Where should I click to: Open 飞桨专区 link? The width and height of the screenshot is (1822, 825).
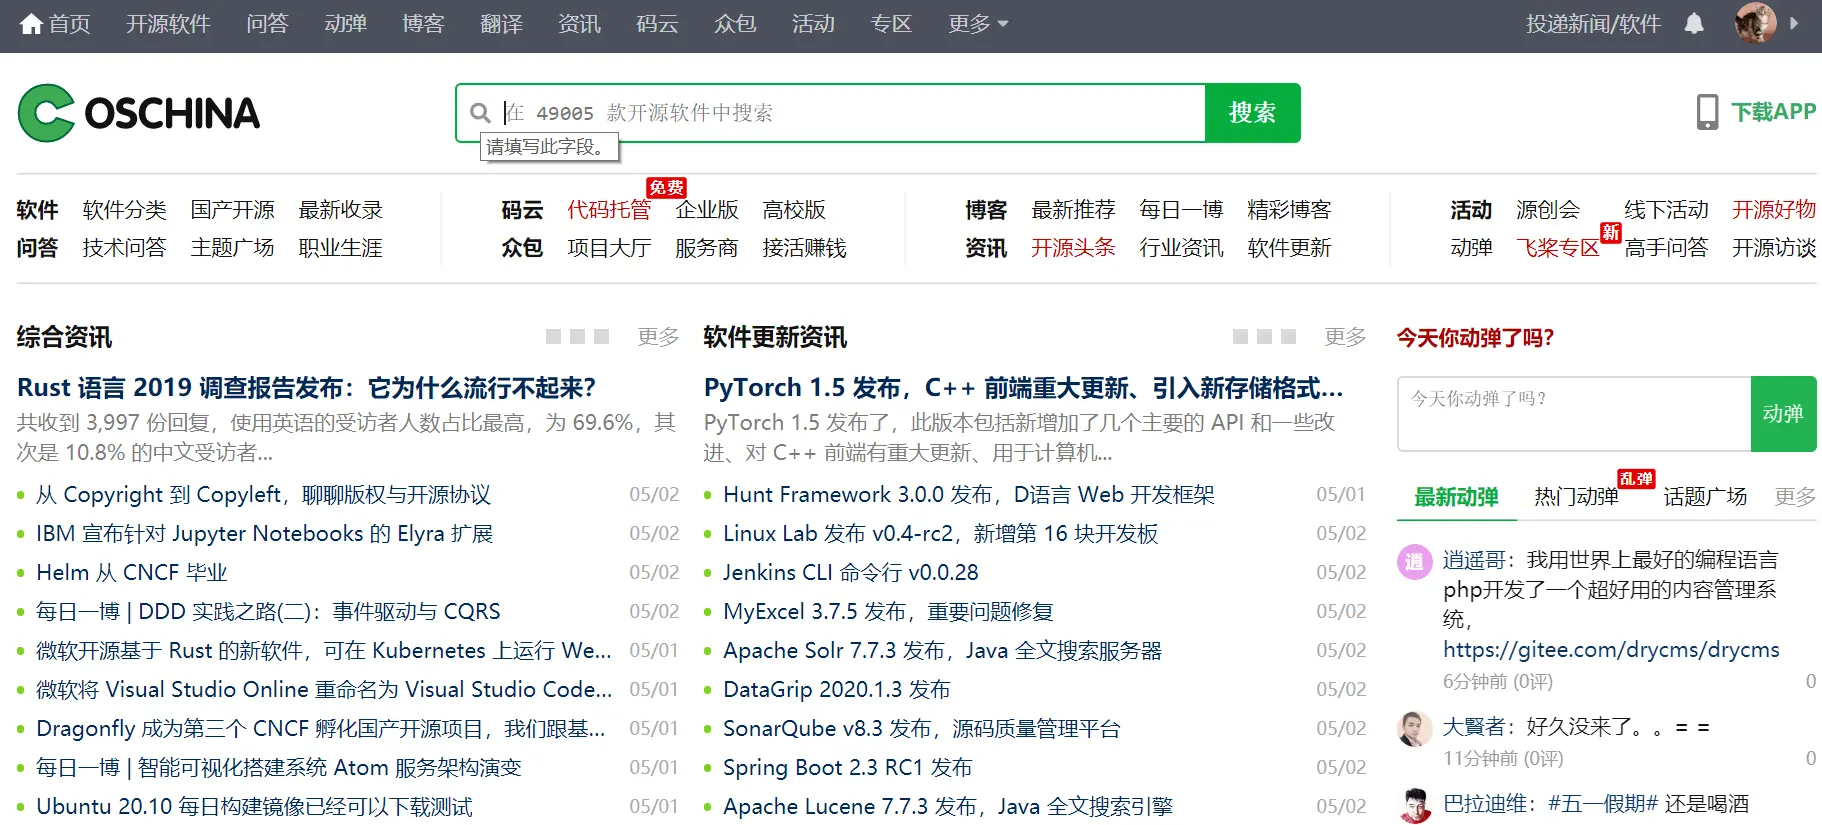point(1557,248)
